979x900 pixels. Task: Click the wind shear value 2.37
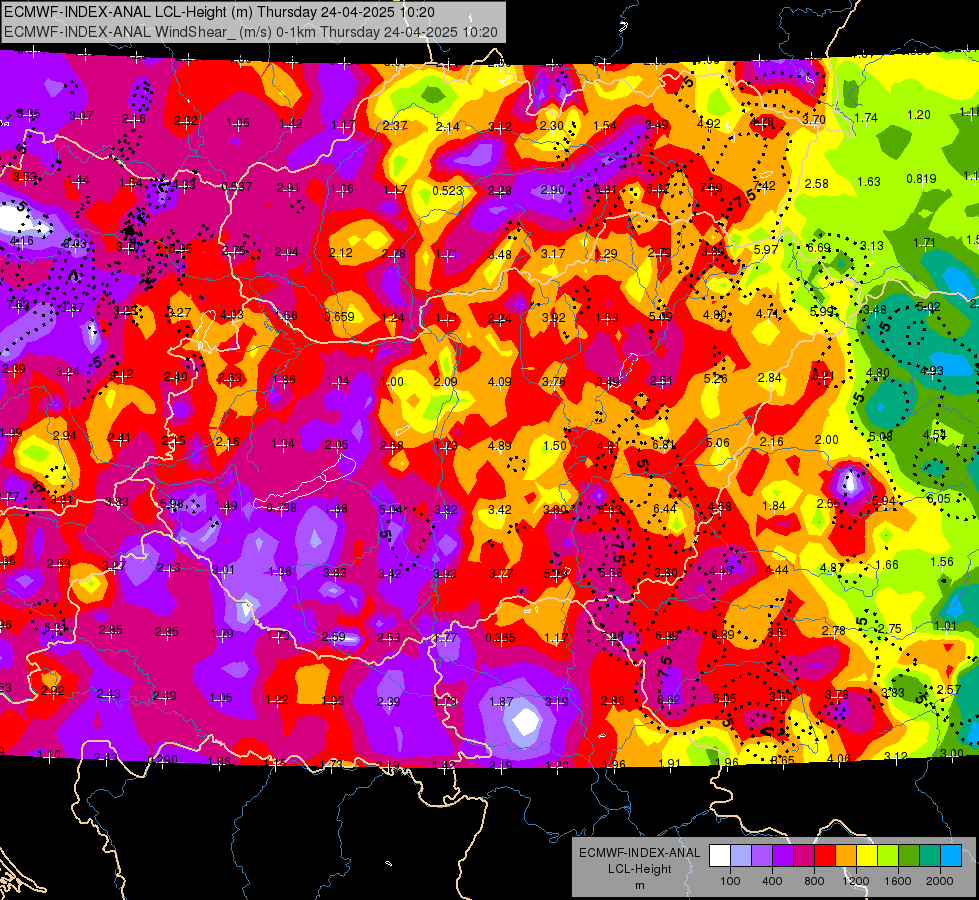[x=395, y=126]
